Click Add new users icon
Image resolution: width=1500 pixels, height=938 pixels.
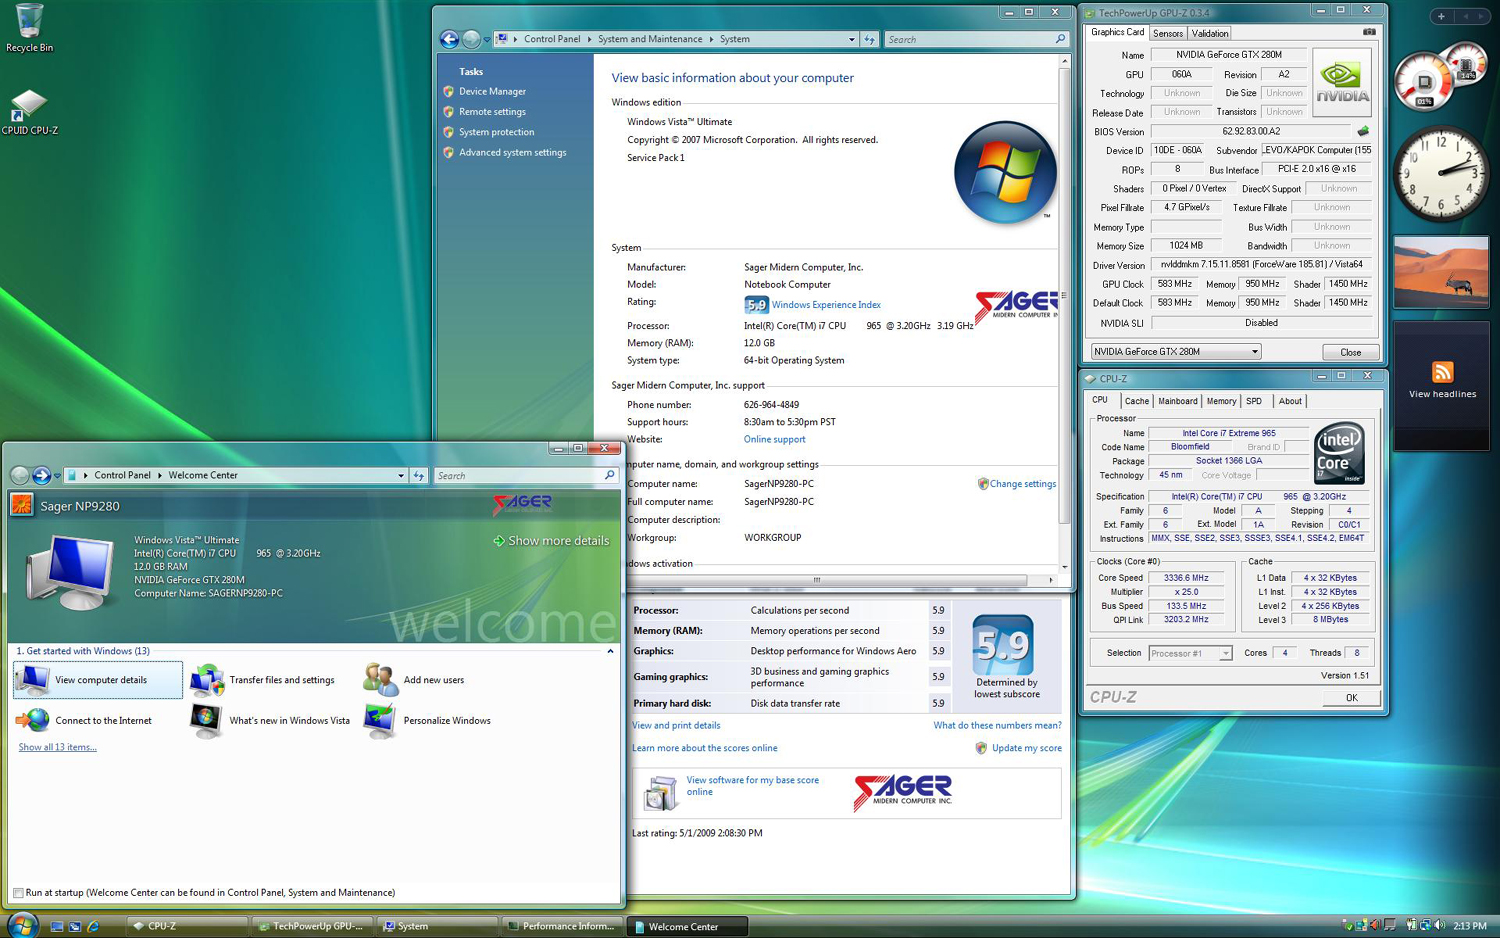pyautogui.click(x=380, y=679)
